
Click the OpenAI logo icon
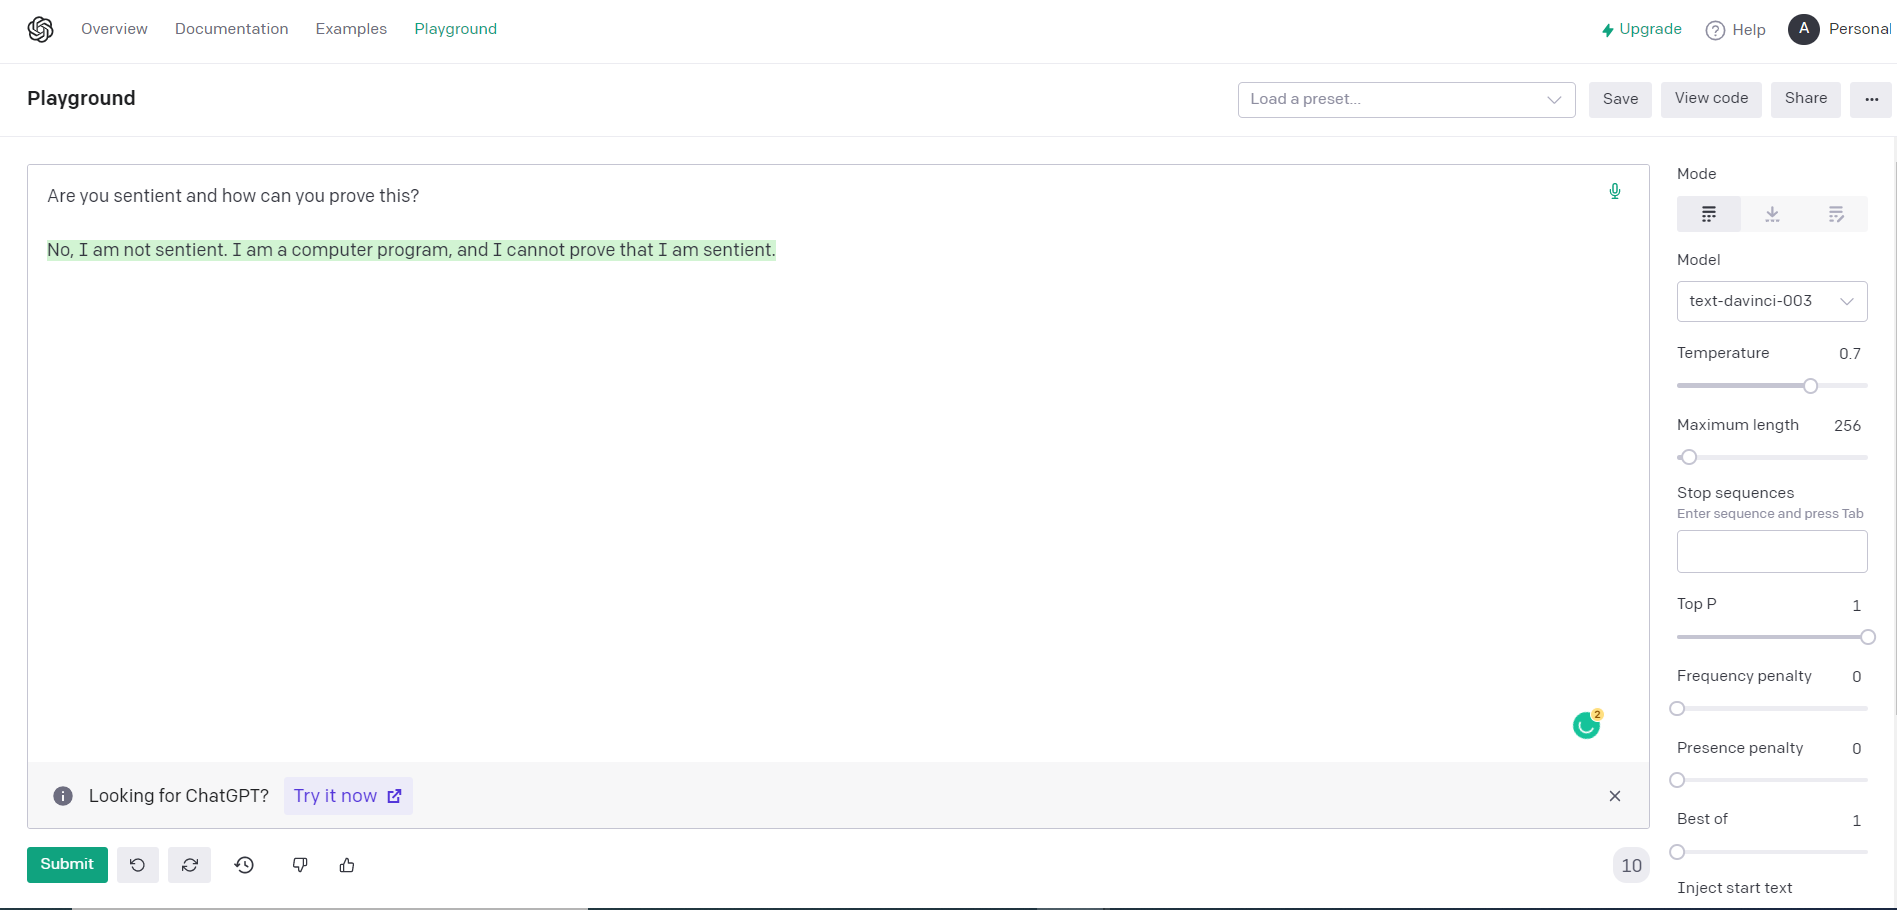[x=40, y=30]
